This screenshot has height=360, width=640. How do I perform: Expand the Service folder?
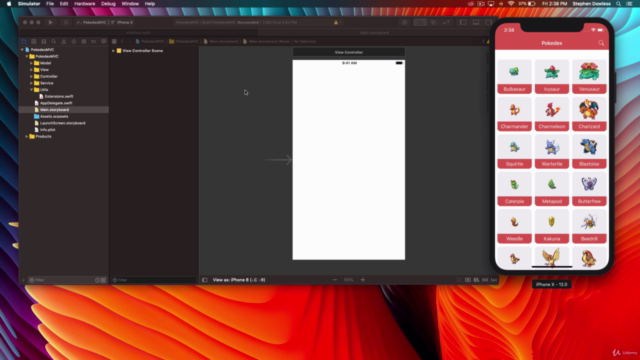pyautogui.click(x=31, y=83)
